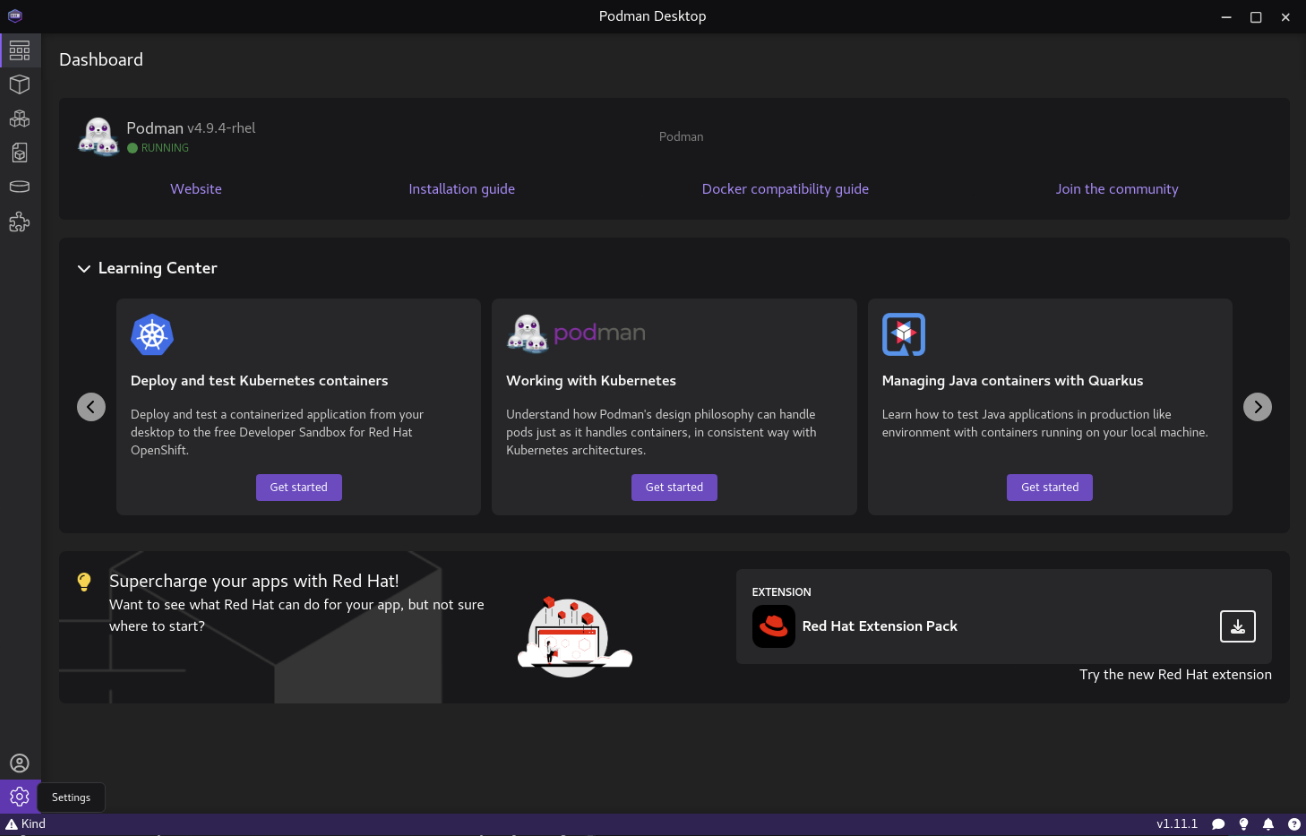
Task: Click the Podman v4.9.4-rhel provider name
Action: point(191,128)
